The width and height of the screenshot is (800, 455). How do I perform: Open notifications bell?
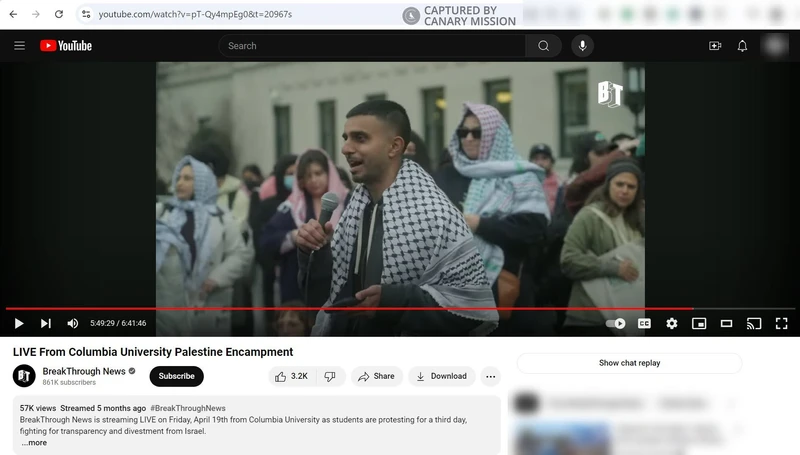742,46
